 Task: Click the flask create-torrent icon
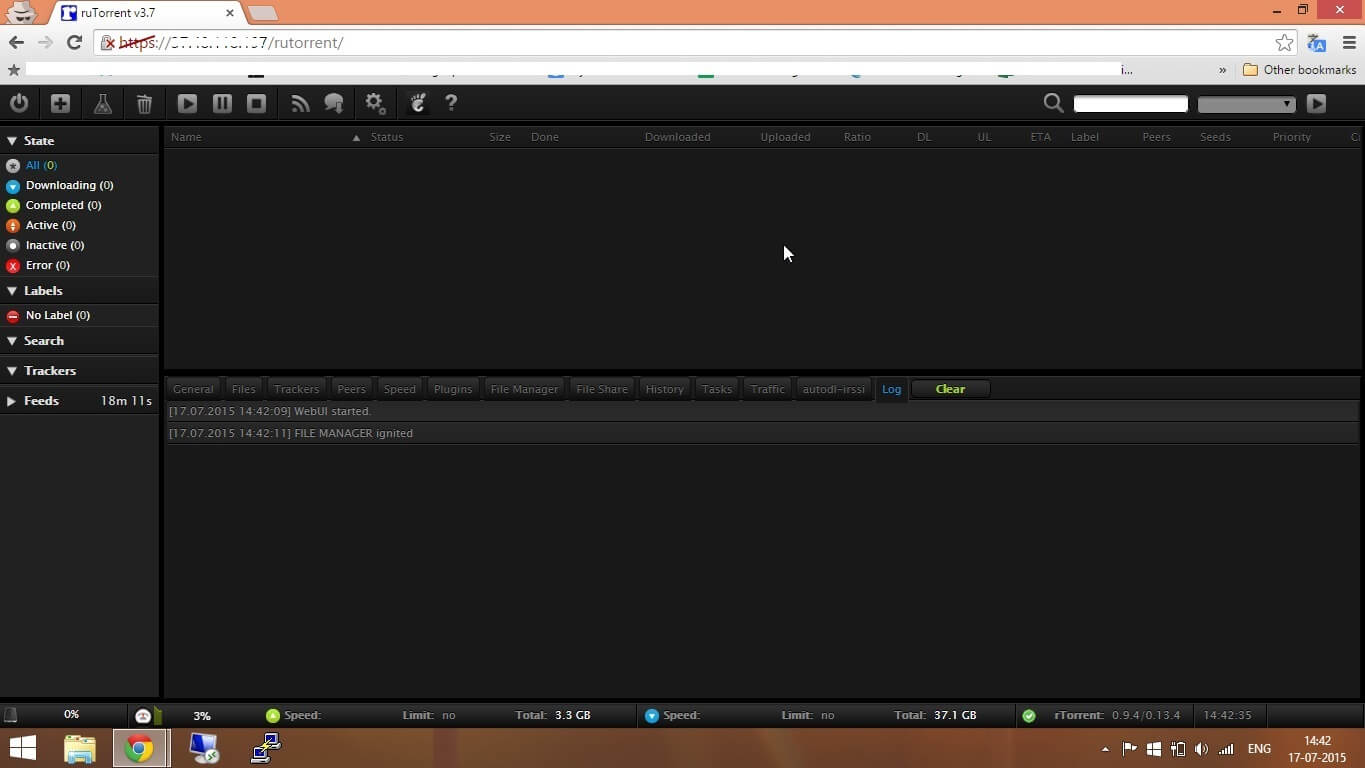pyautogui.click(x=102, y=103)
